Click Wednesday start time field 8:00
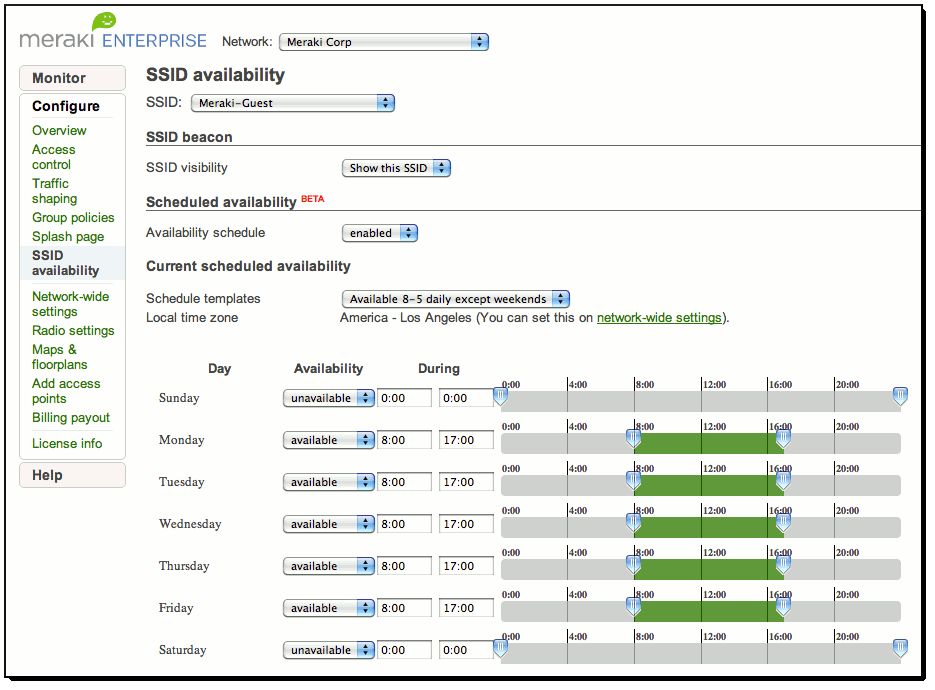The width and height of the screenshot is (935, 690). [404, 524]
